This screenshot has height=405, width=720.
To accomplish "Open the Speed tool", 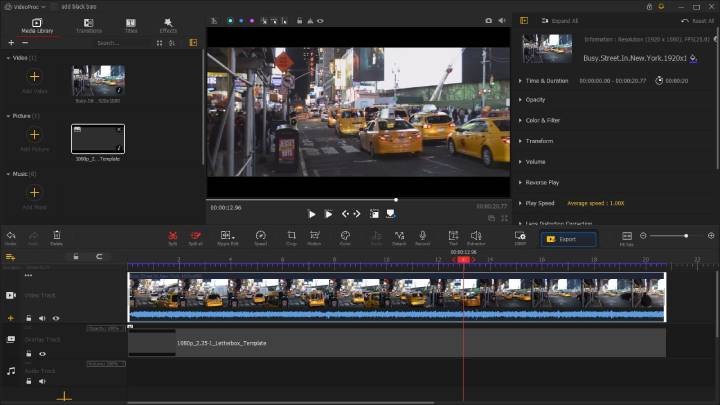I will click(x=260, y=236).
